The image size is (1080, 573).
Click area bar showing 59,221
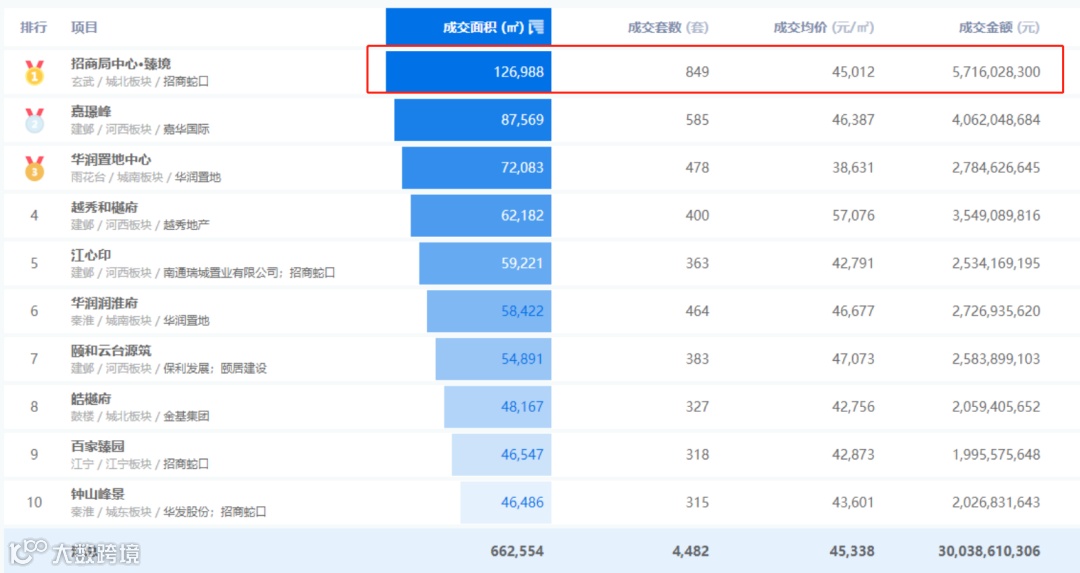pyautogui.click(x=485, y=263)
